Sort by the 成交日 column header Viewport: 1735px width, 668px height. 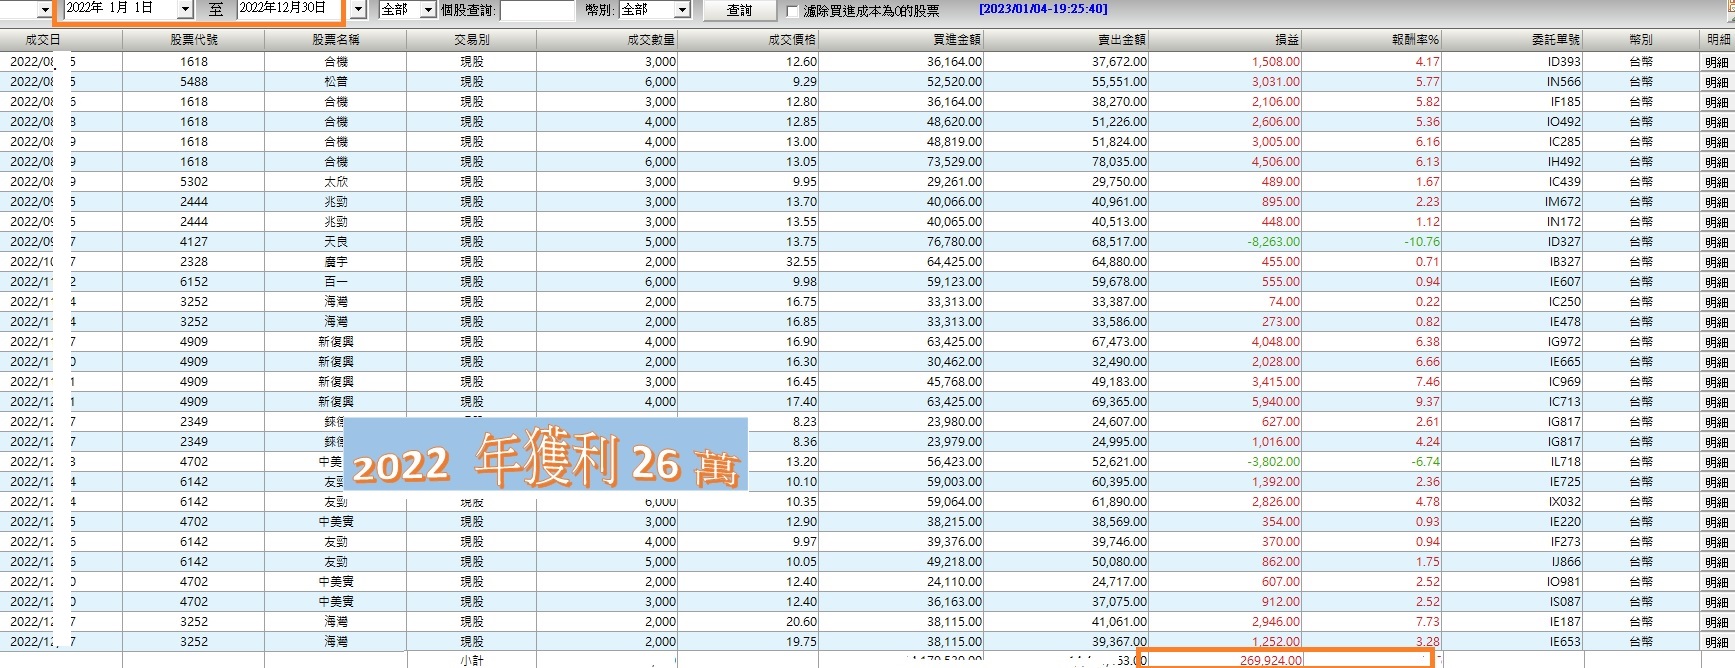coord(42,40)
